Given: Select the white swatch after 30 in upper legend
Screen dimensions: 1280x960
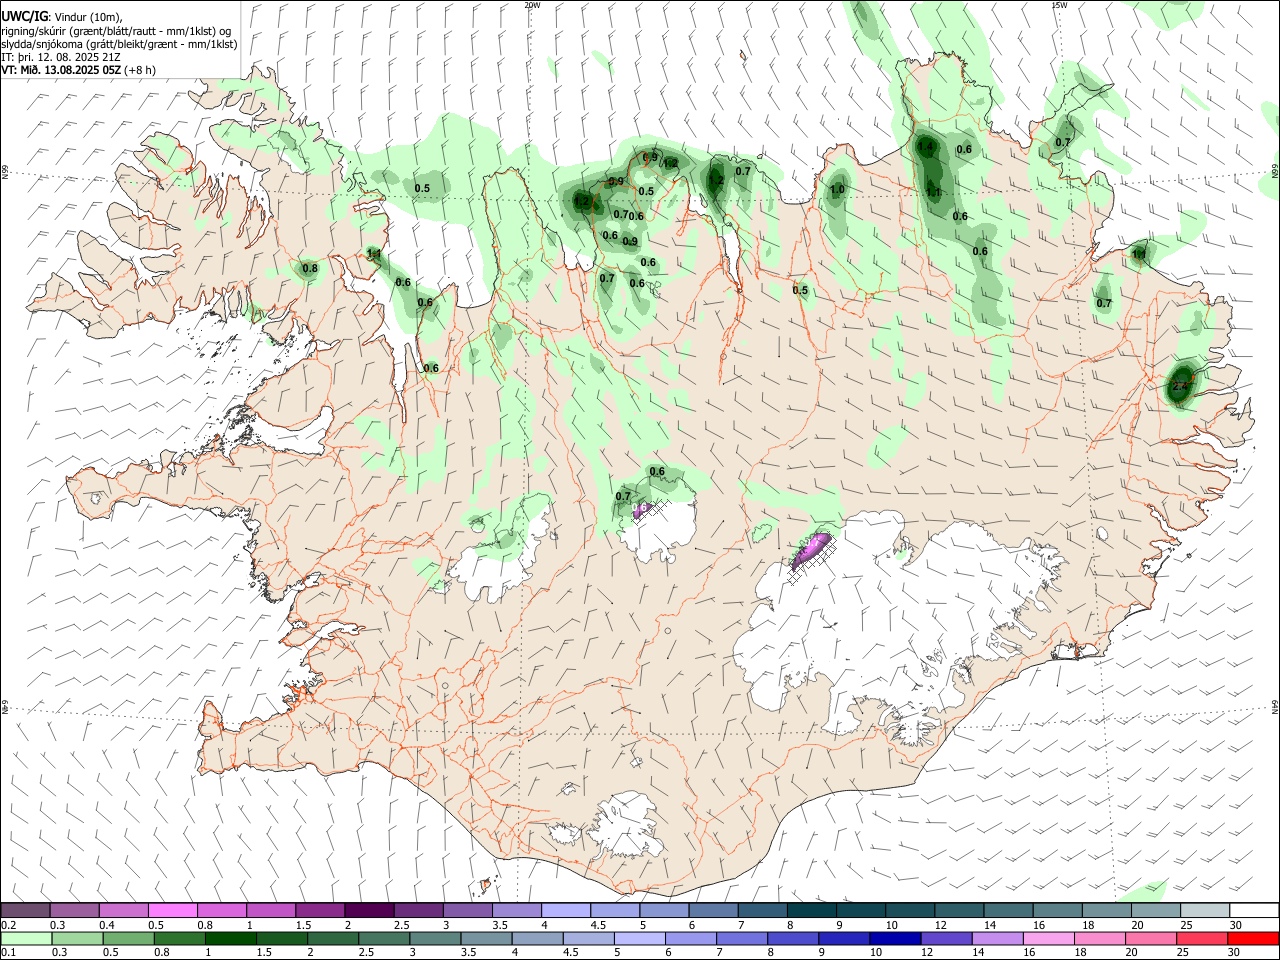Looking at the screenshot, I should (1254, 910).
